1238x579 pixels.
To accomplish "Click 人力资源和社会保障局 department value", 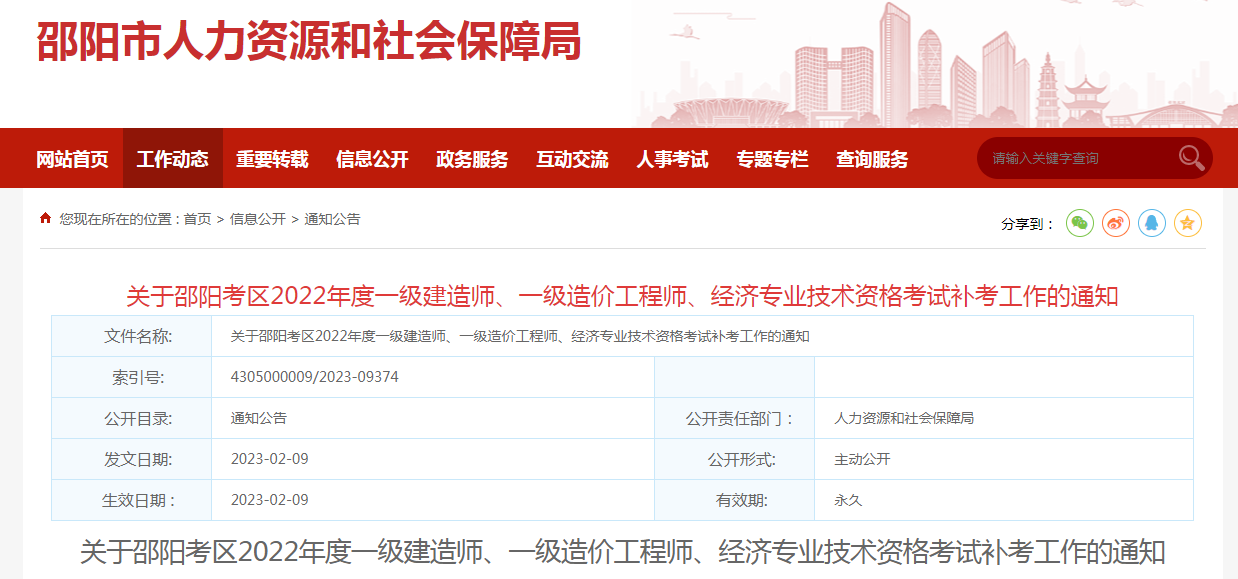I will click(904, 418).
